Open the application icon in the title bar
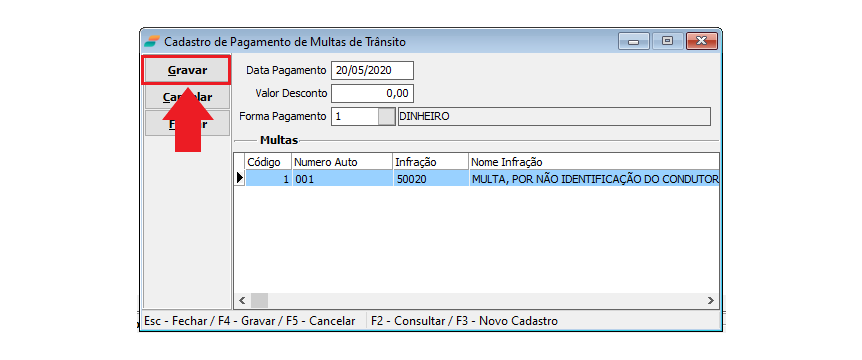Image resolution: width=862 pixels, height=360 pixels. (x=152, y=42)
